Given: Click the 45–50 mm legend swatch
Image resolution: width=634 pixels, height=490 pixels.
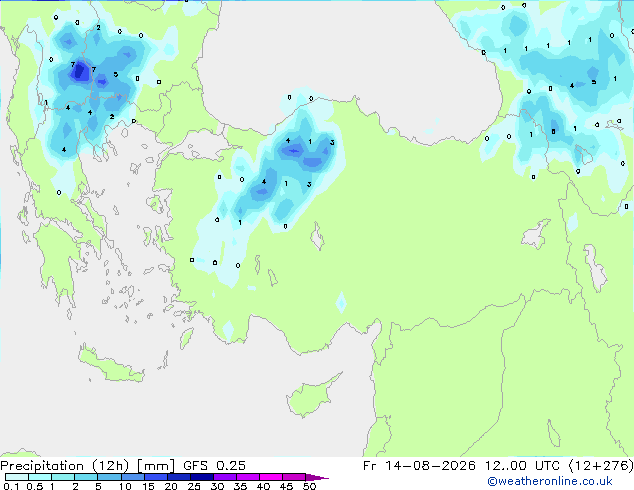Looking at the screenshot, I should tap(294, 477).
